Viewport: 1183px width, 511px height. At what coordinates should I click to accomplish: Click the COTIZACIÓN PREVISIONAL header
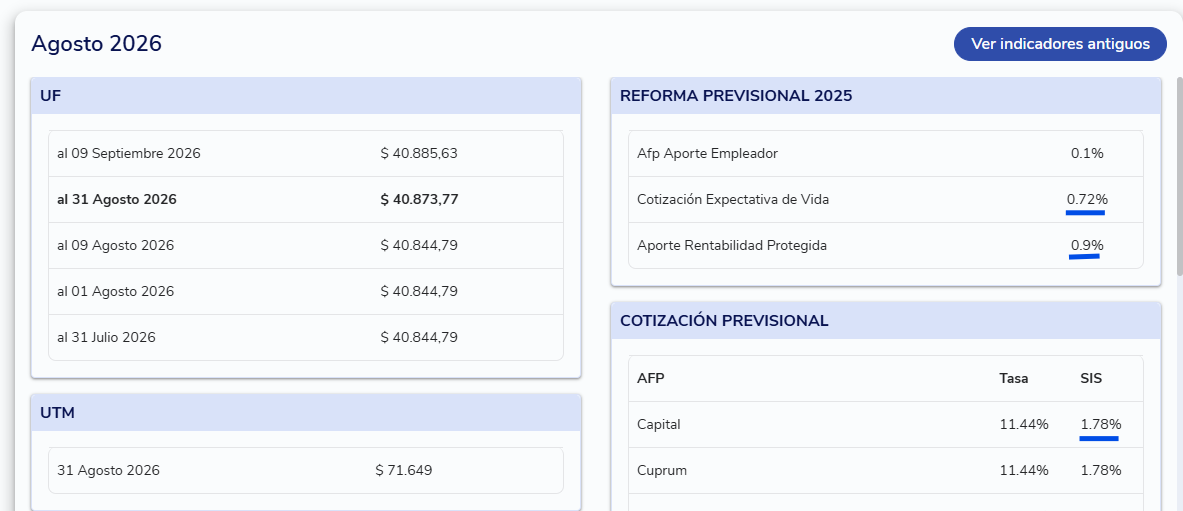[x=886, y=321]
